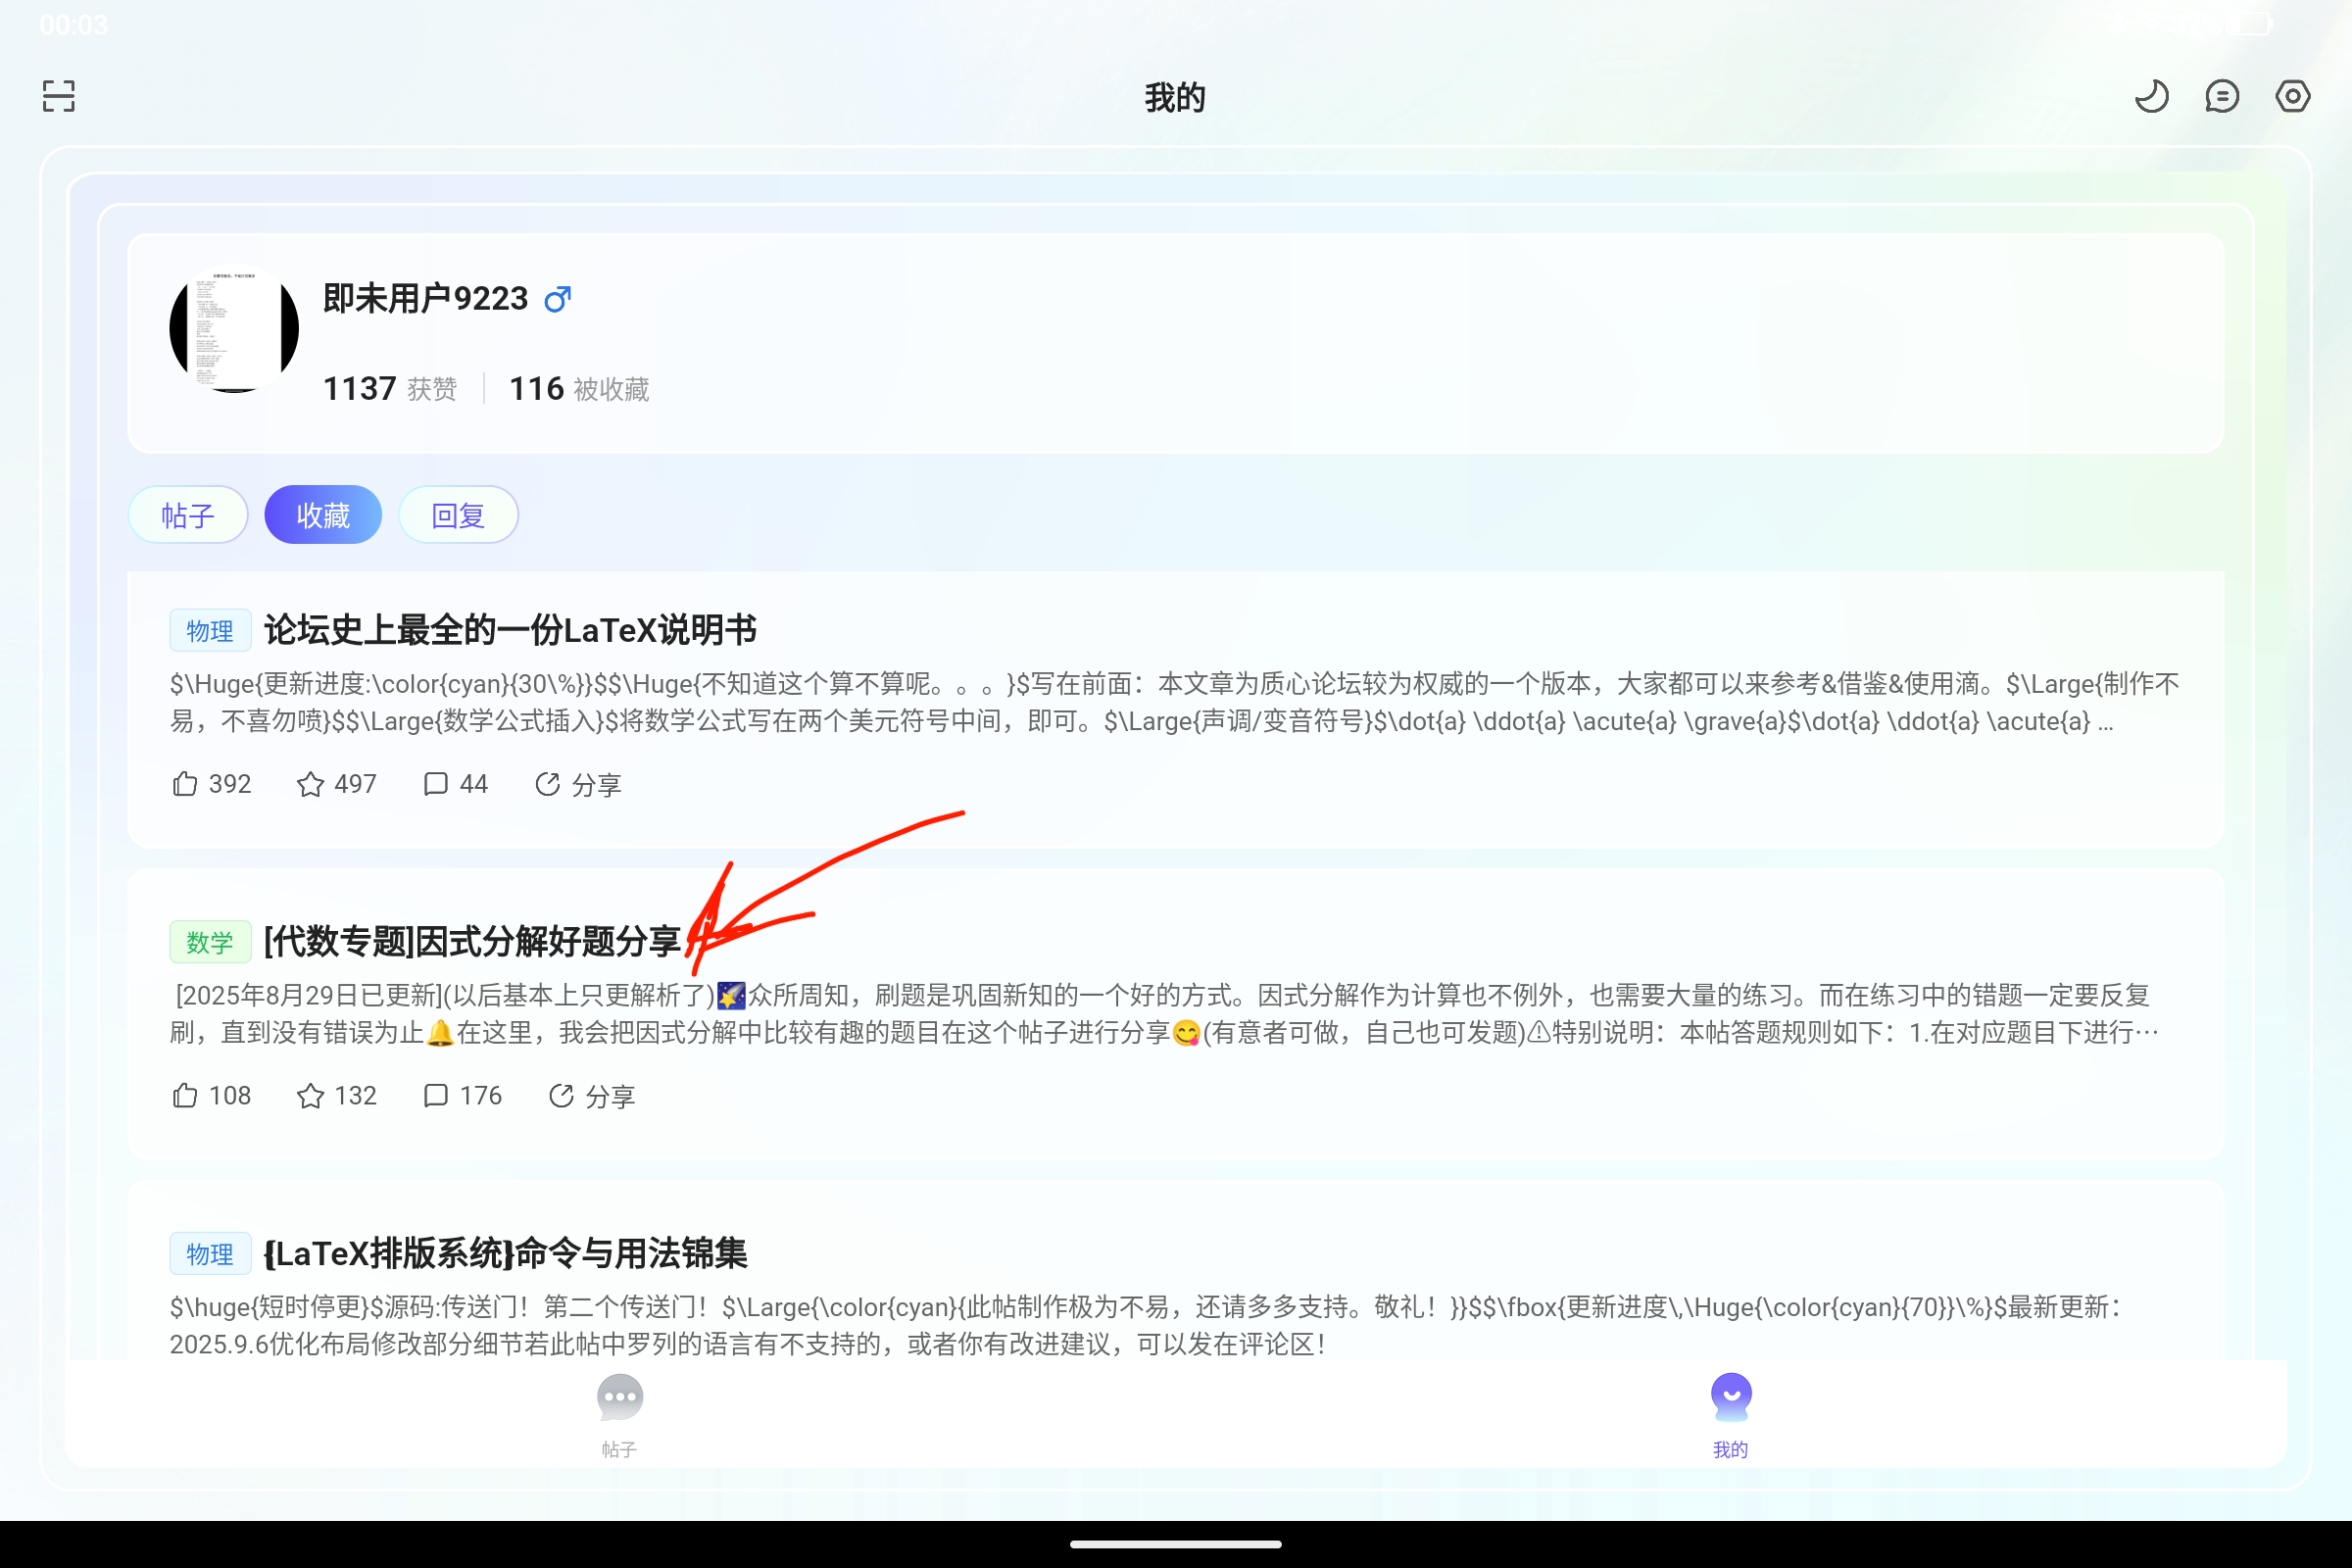This screenshot has height=1568, width=2352.
Task: Open the feedback chat bubble icon
Action: 2222,95
